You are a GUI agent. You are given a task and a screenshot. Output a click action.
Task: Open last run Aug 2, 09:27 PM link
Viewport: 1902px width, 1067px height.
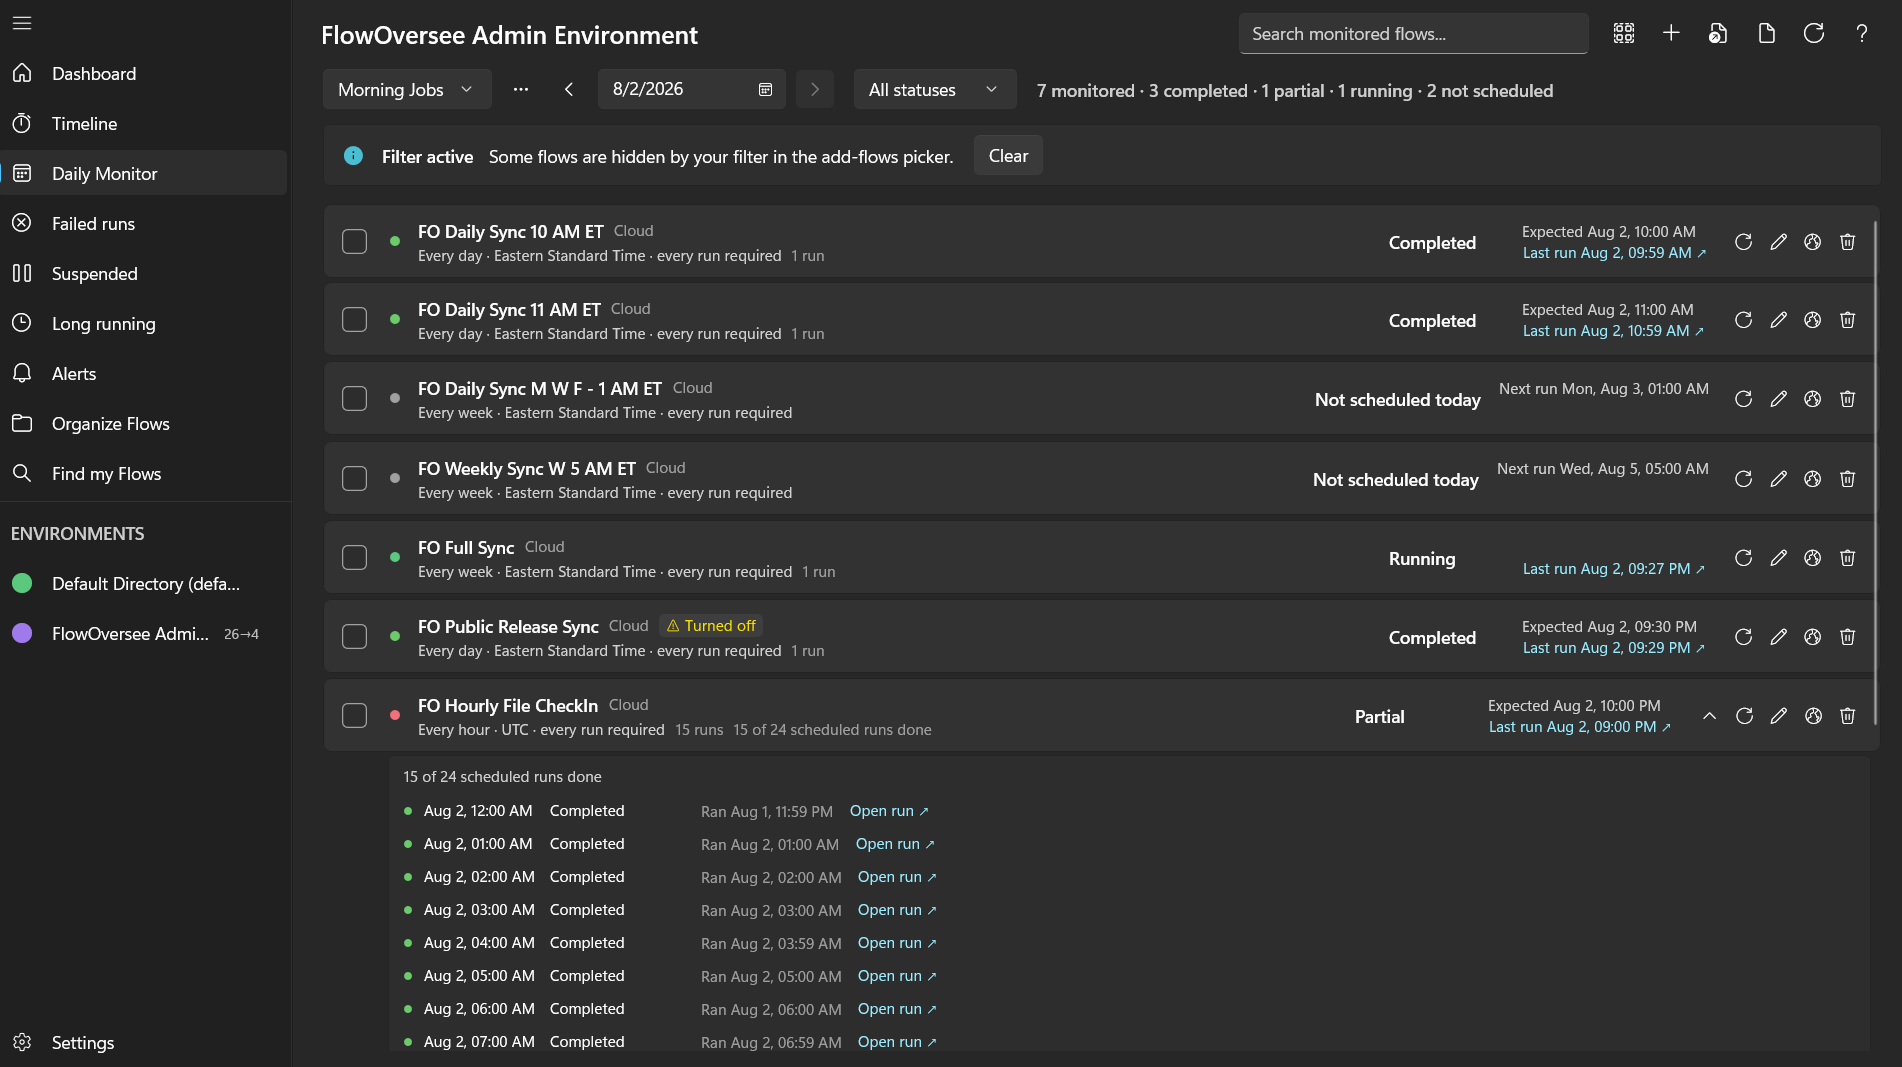(1614, 569)
